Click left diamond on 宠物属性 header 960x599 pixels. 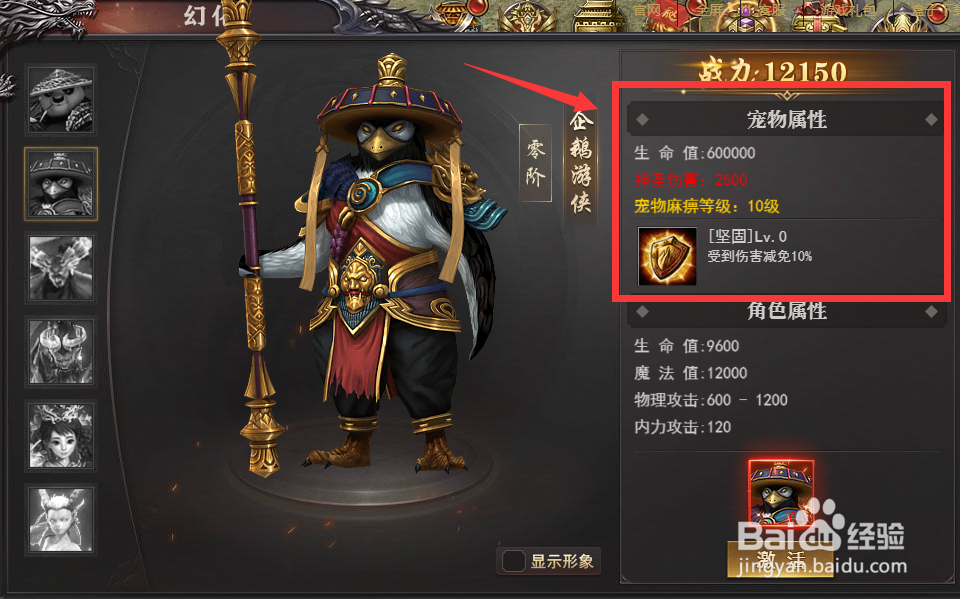coord(642,120)
